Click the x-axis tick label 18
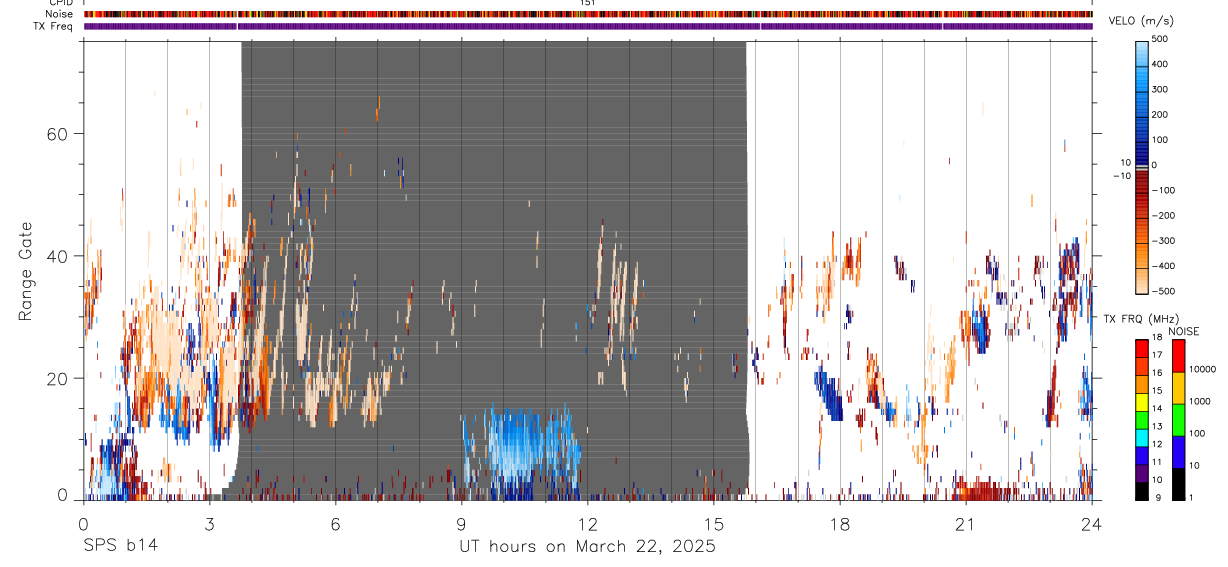Viewport: 1228px width, 567px height. 839,524
